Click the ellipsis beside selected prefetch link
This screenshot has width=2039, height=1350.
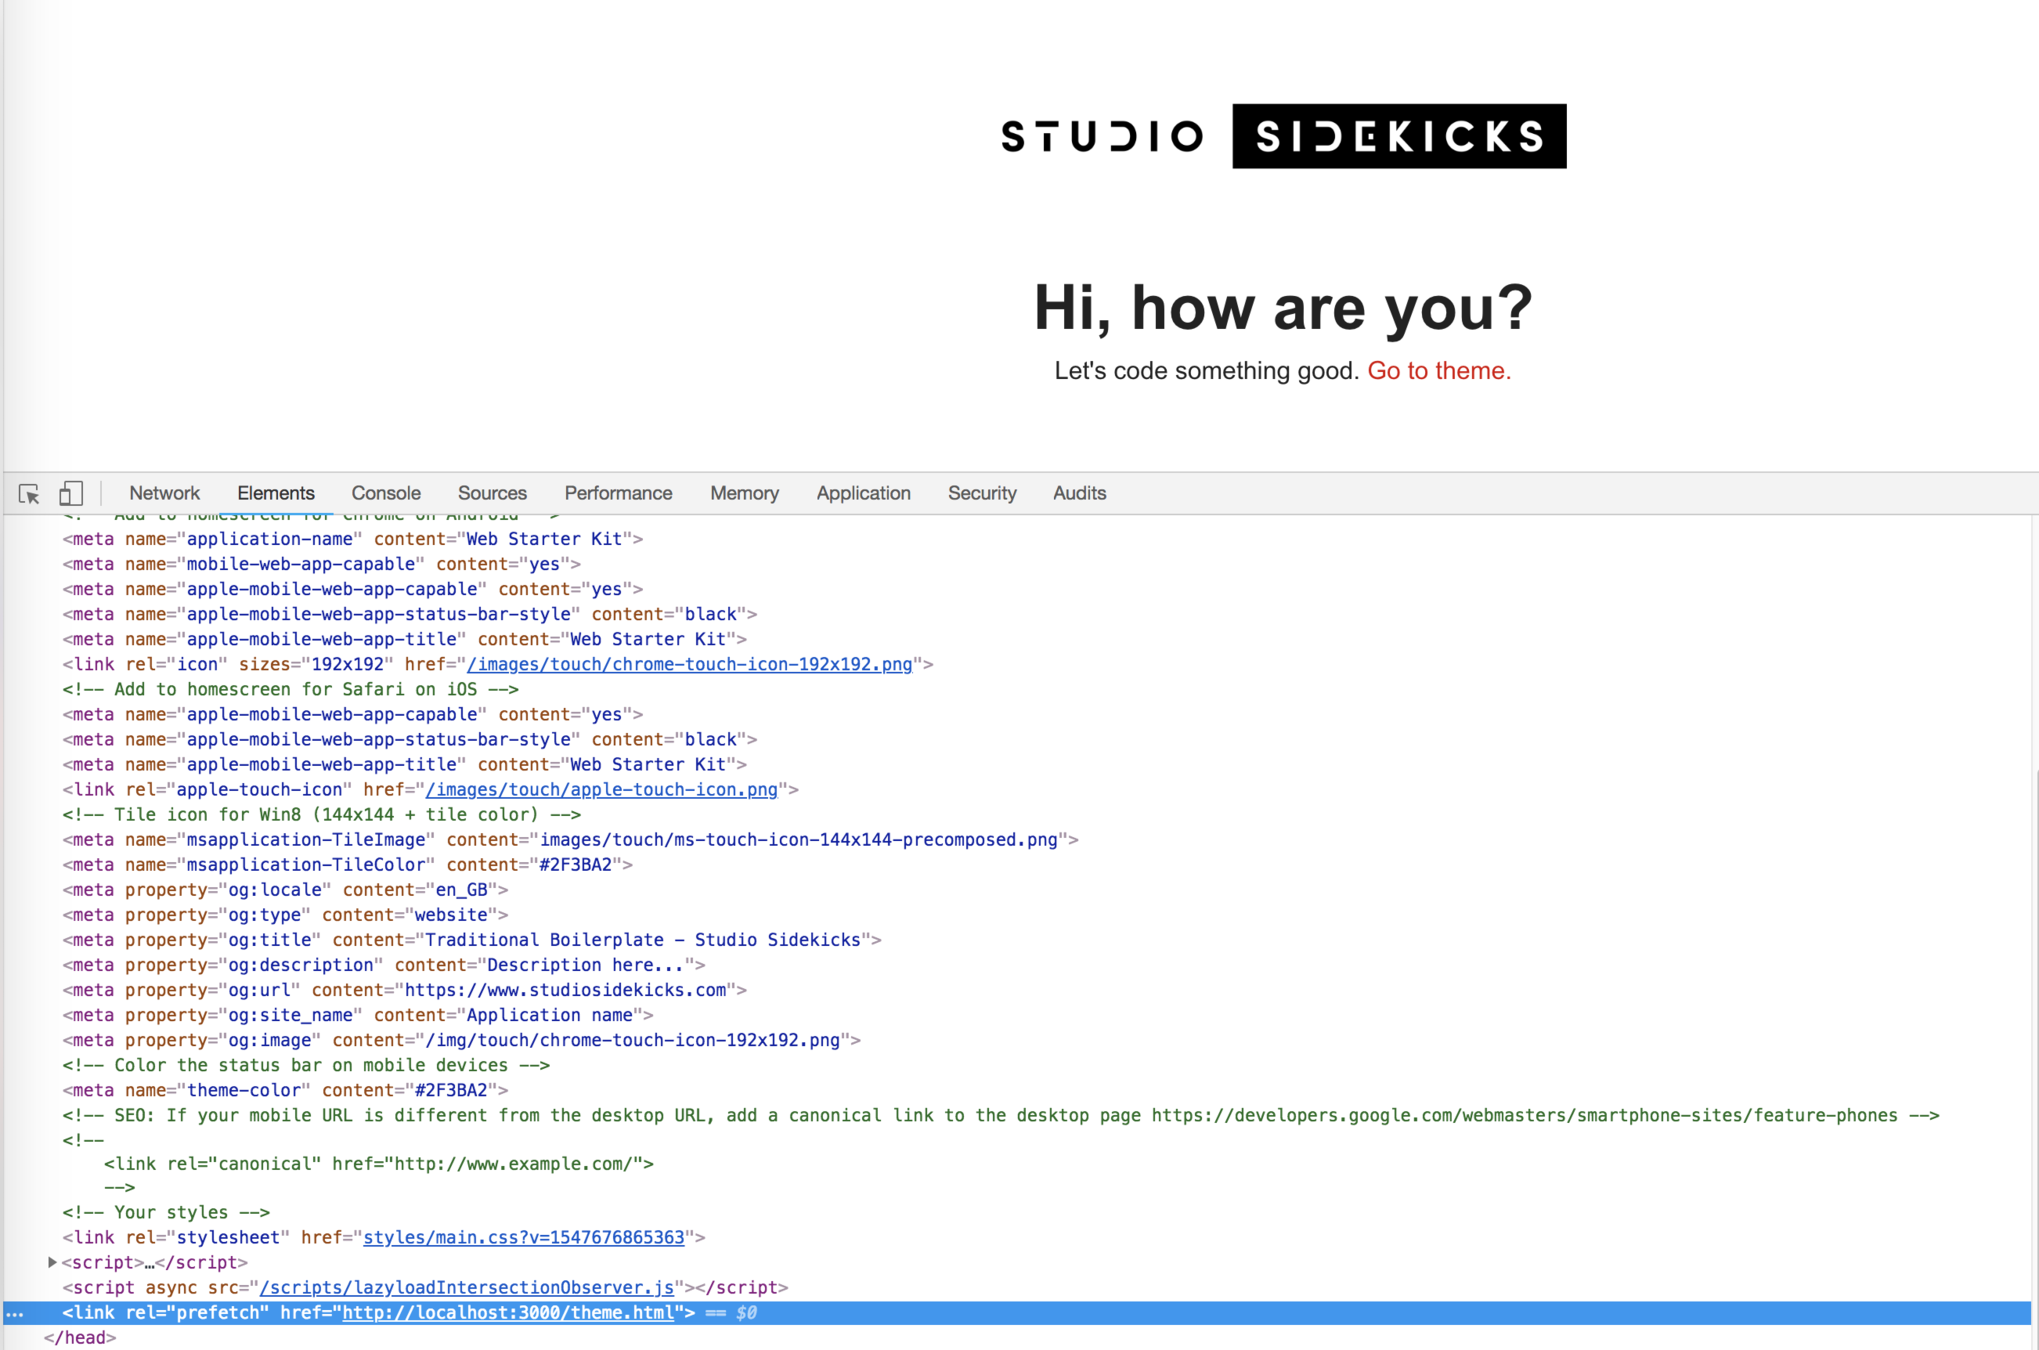click(15, 1313)
